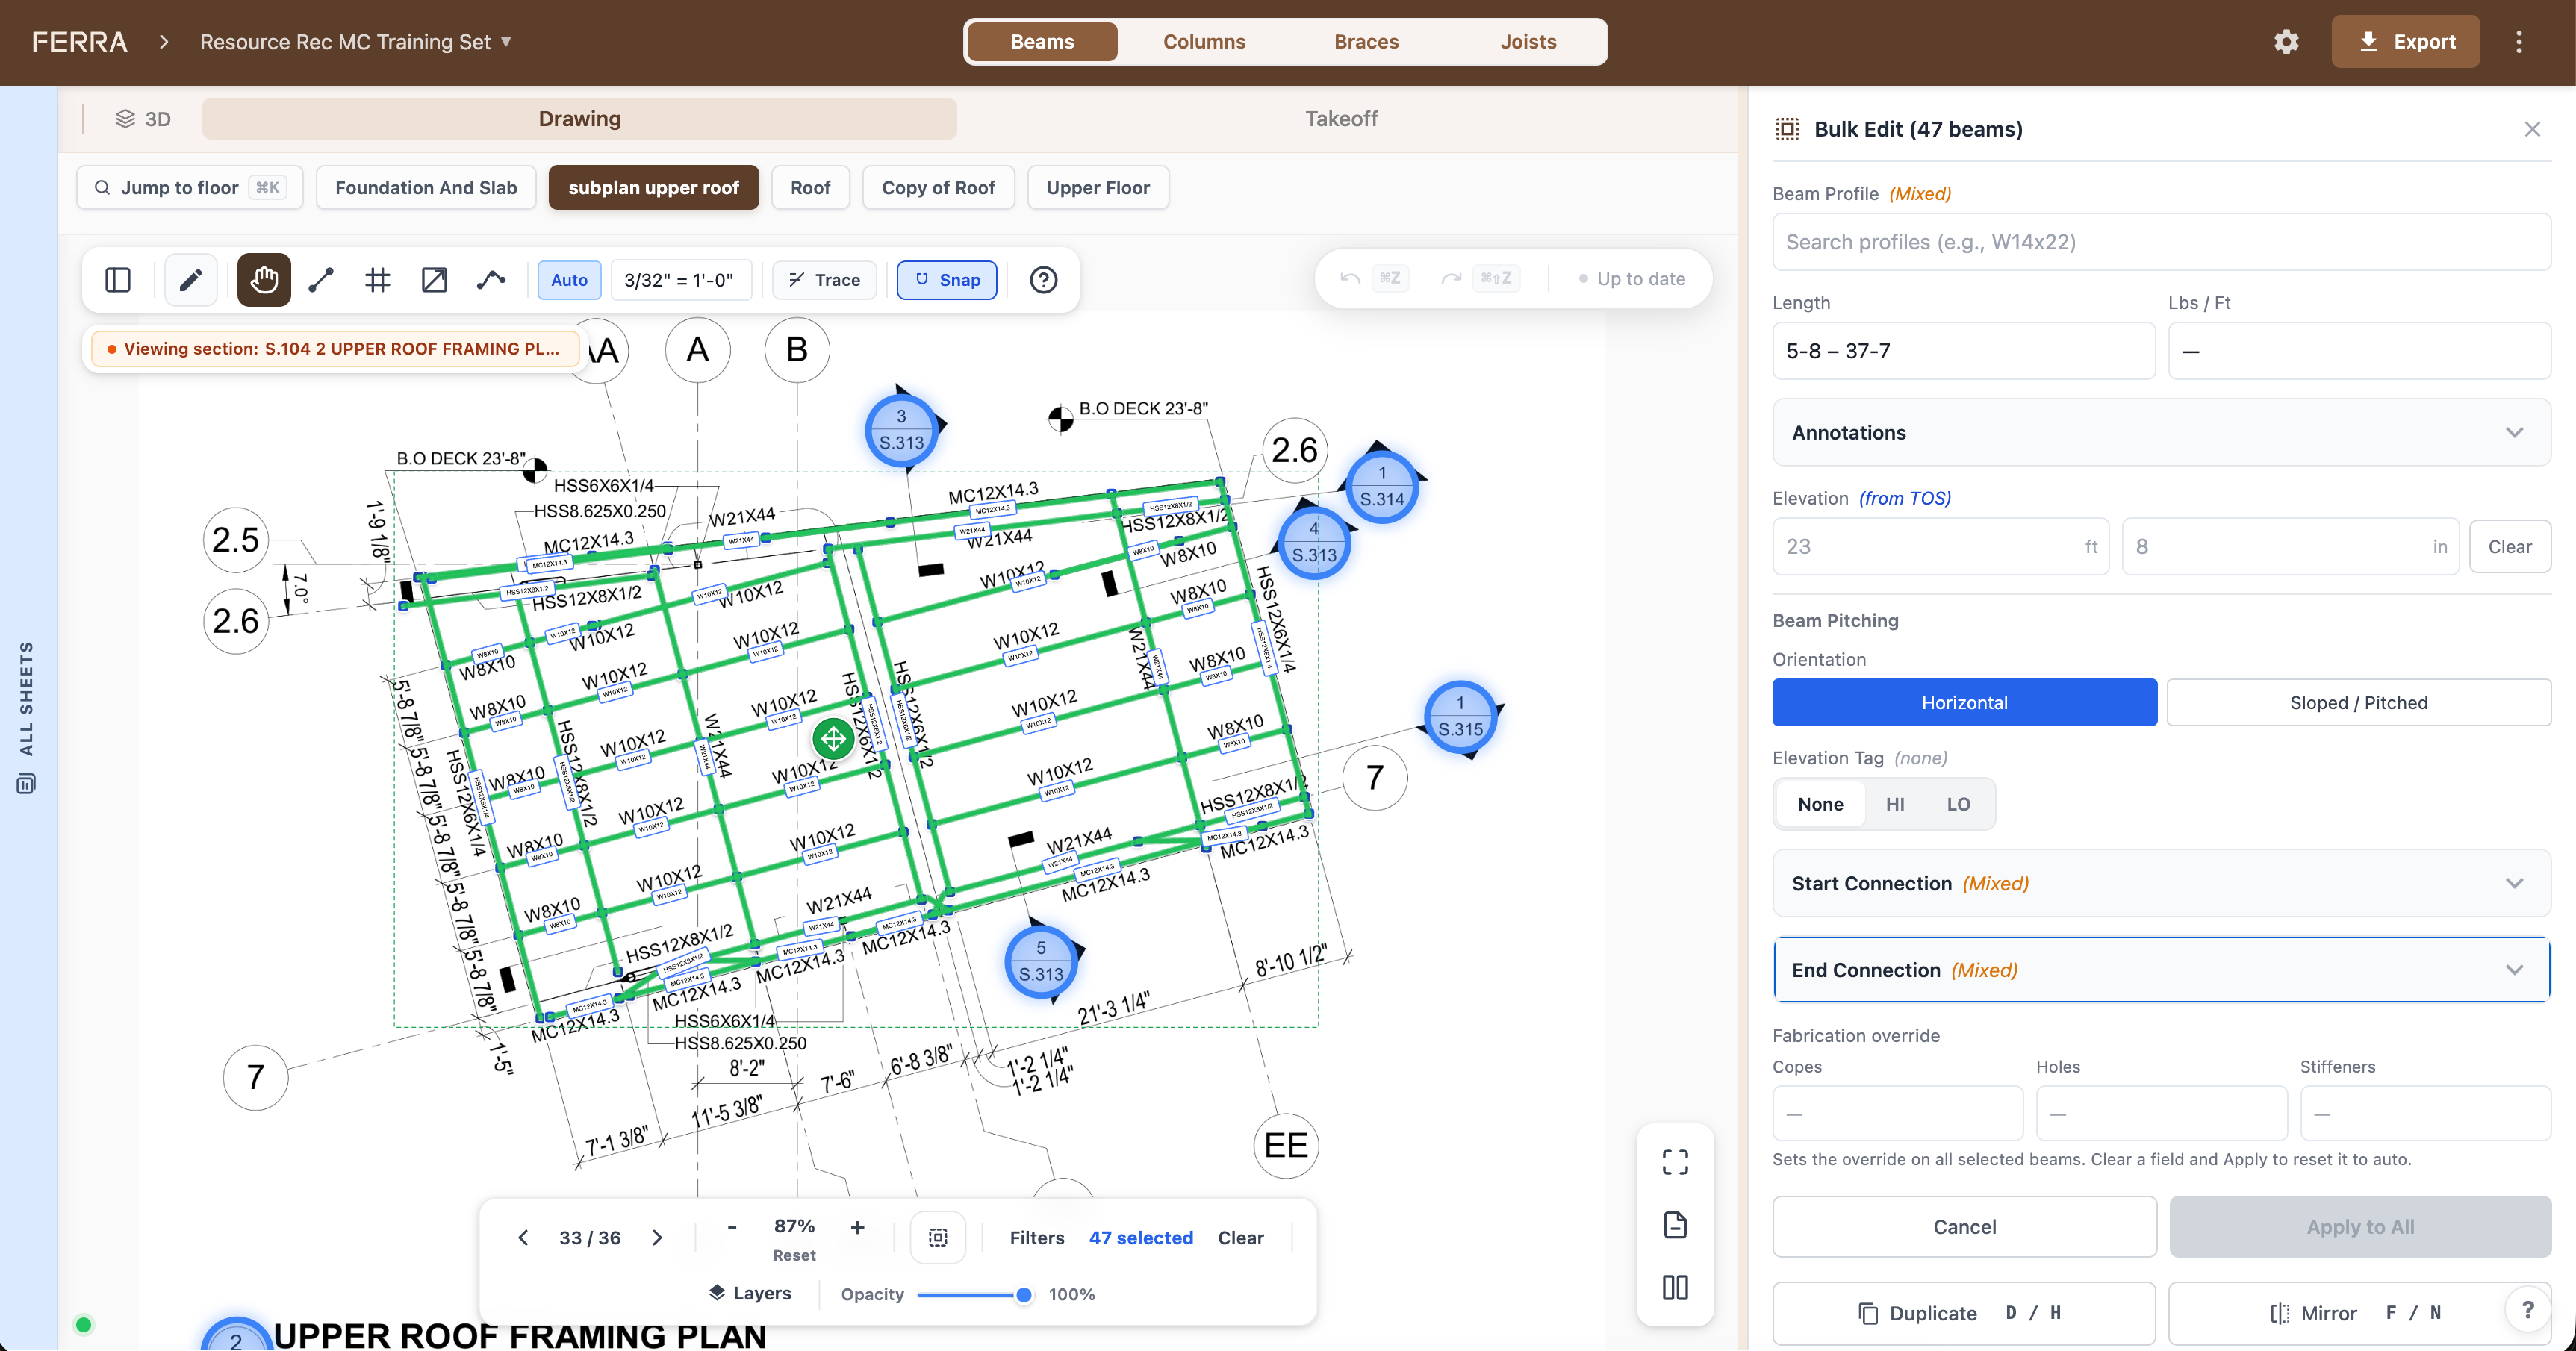Select the grid tool
The height and width of the screenshot is (1351, 2576).
click(x=377, y=280)
